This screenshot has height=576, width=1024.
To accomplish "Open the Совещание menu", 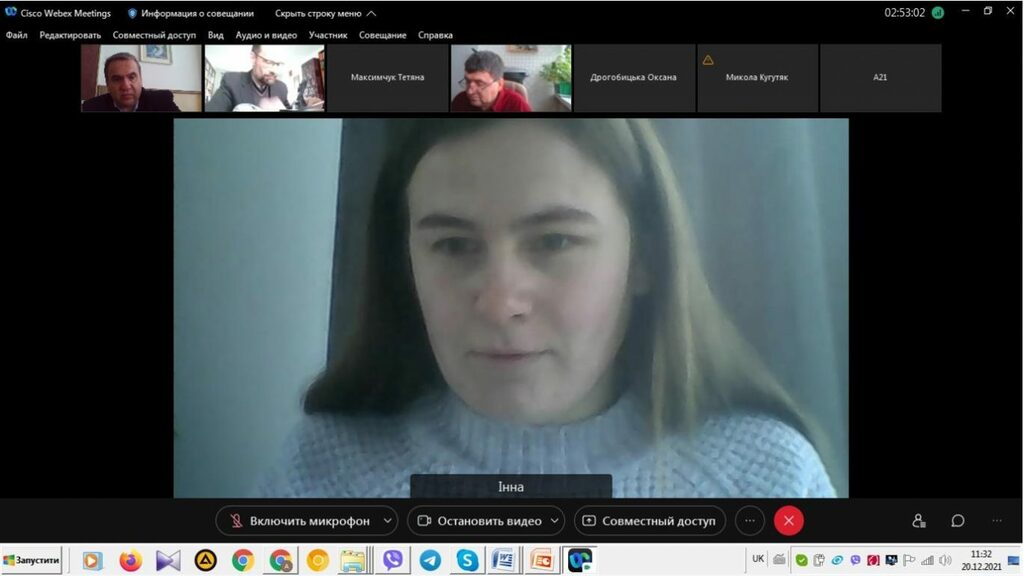I will [x=383, y=35].
